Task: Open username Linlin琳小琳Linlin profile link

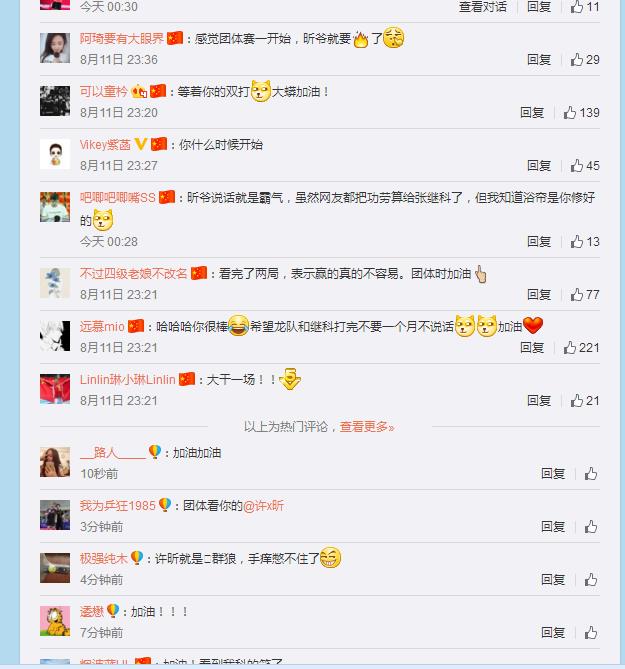Action: coord(128,379)
